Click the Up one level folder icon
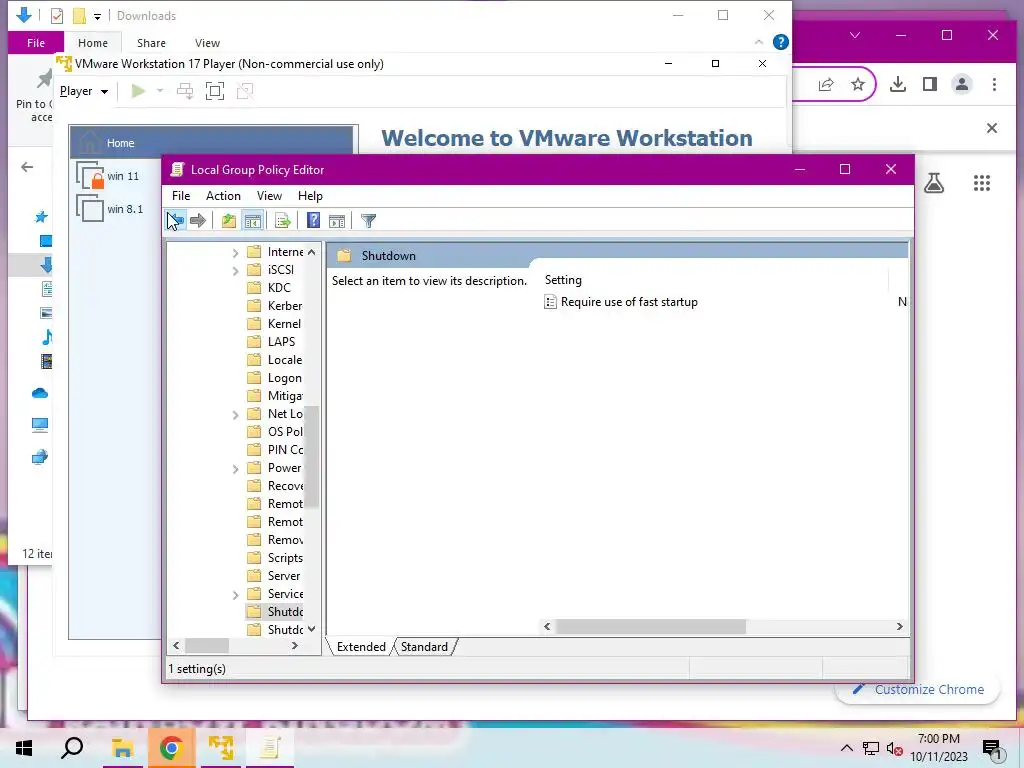 [x=229, y=221]
